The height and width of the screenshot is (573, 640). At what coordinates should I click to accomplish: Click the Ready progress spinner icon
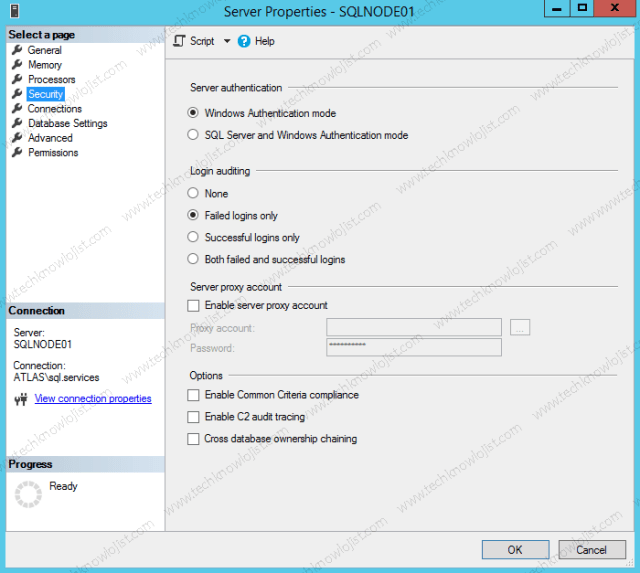point(28,494)
